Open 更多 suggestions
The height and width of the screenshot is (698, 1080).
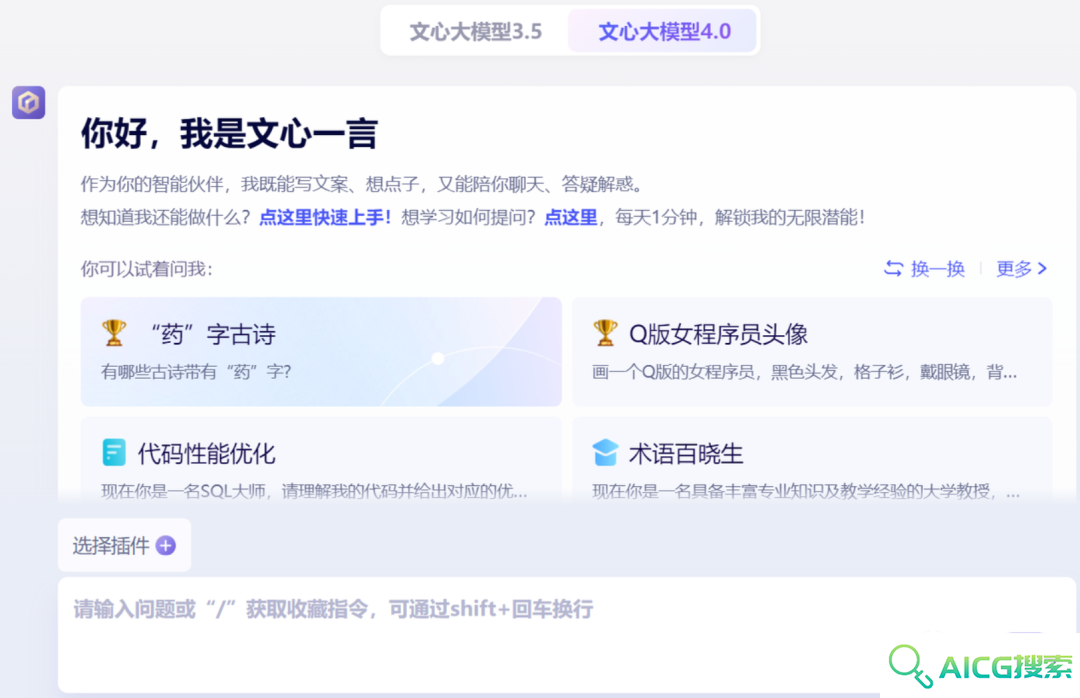(1014, 268)
